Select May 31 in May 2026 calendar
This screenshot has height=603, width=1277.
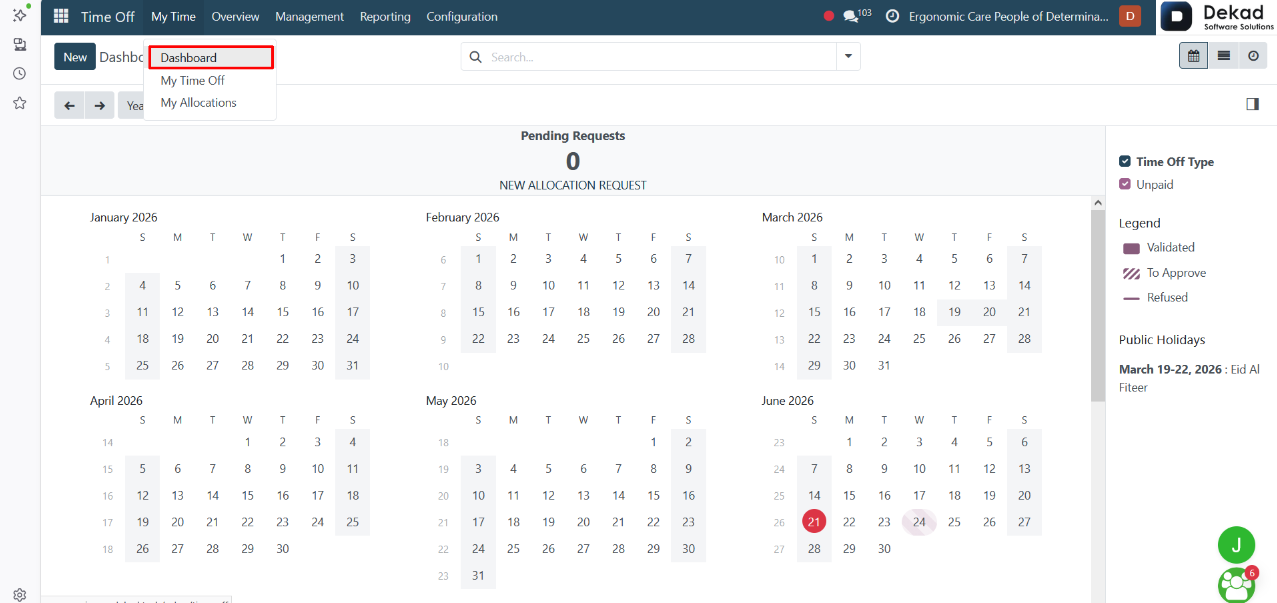478,575
